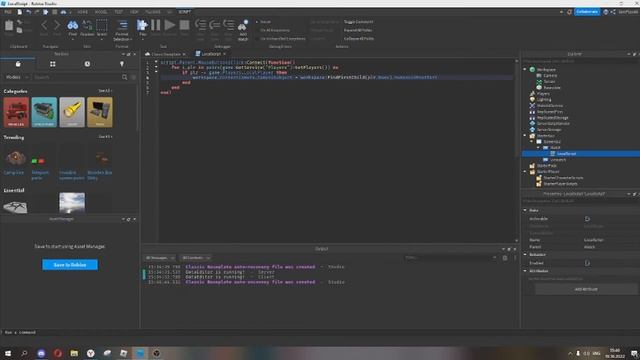Open the Toolbox Recent clock icon
Image resolution: width=640 pixels, height=360 pixels.
[x=87, y=64]
